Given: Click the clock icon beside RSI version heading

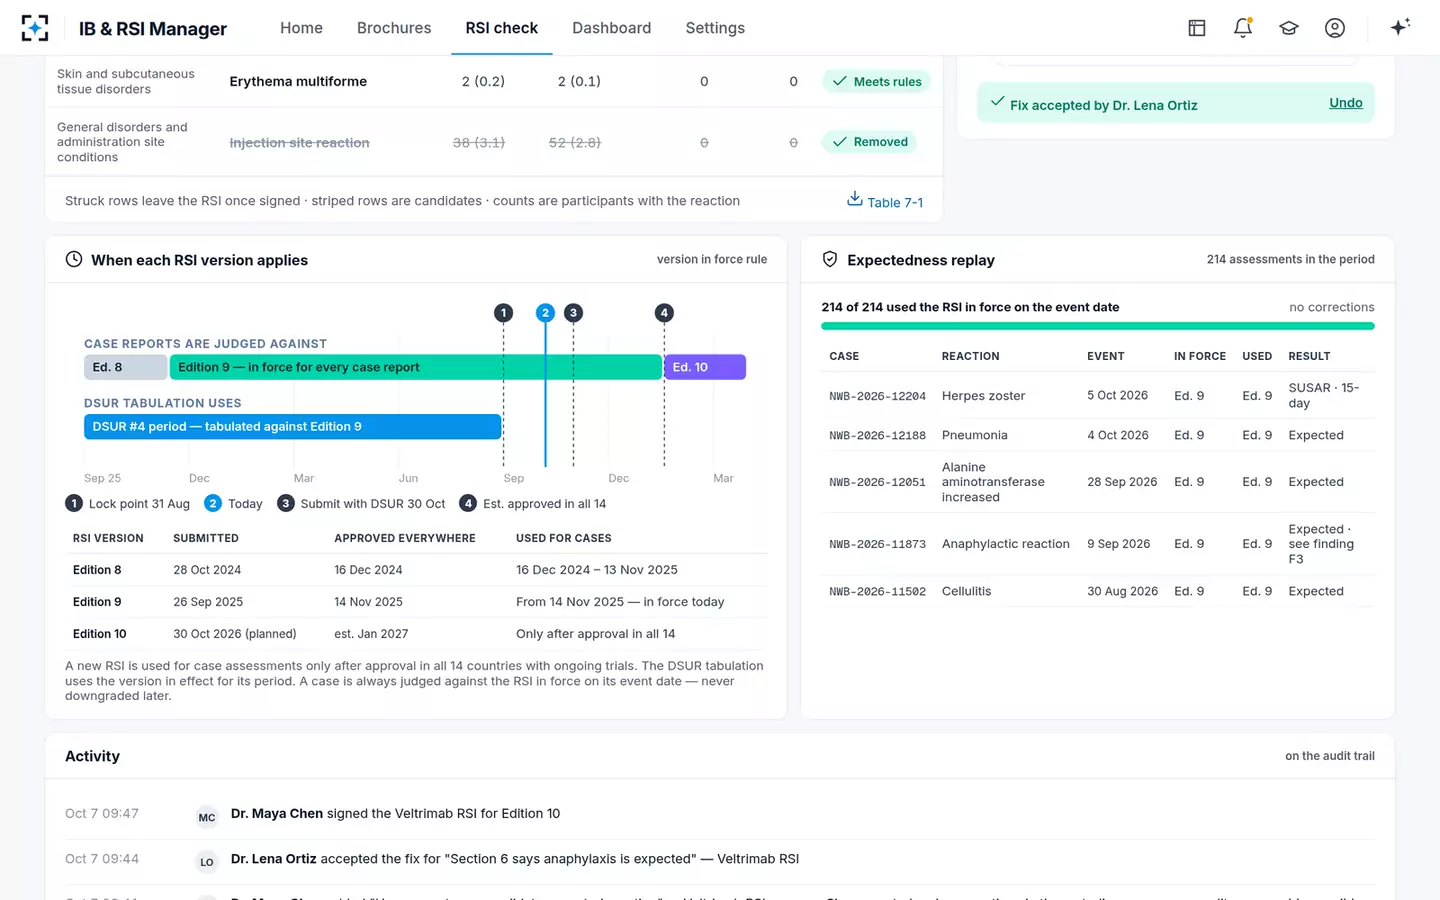Looking at the screenshot, I should [x=74, y=259].
